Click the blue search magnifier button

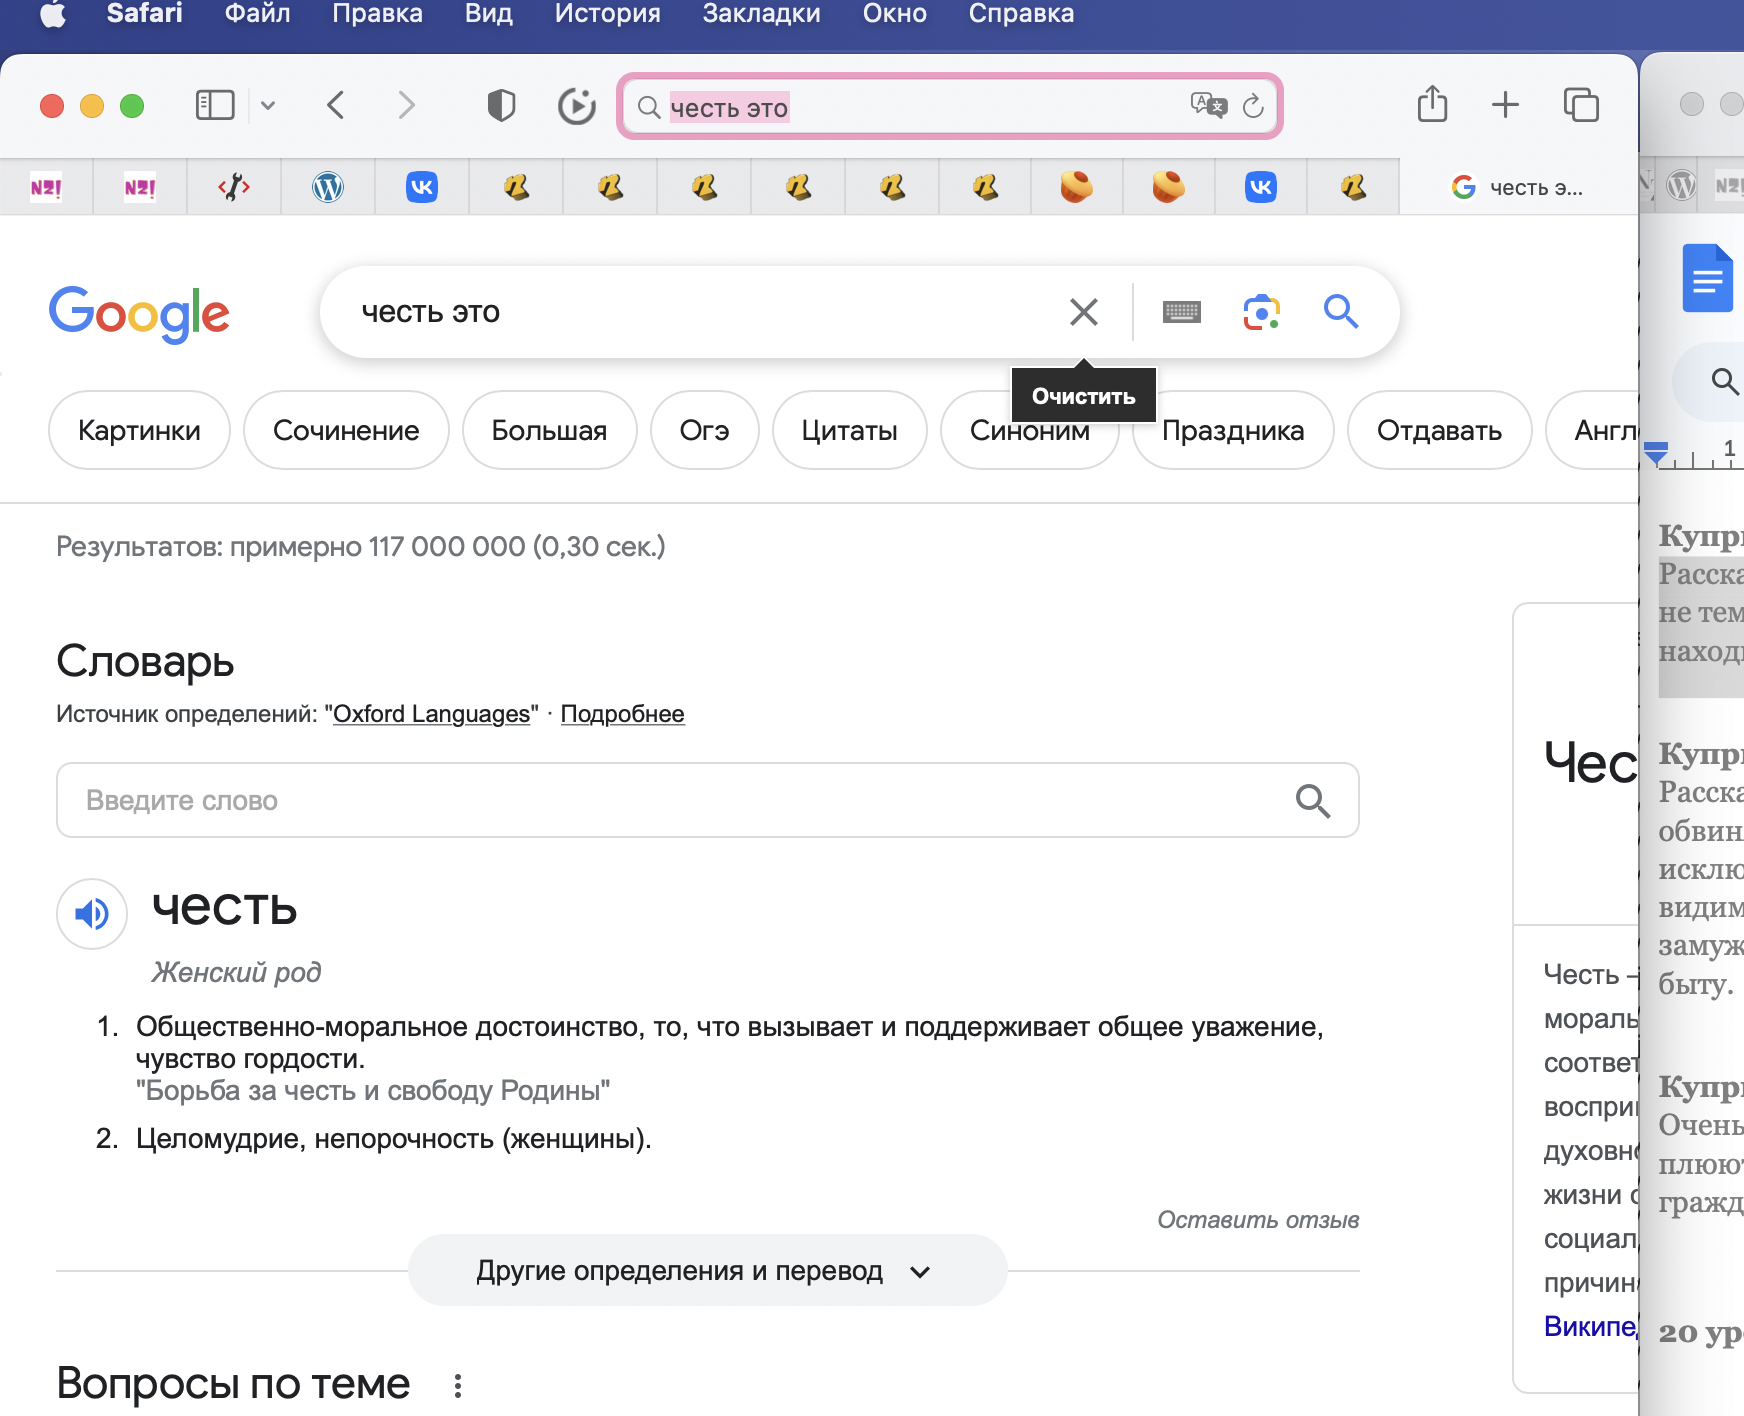click(1341, 312)
